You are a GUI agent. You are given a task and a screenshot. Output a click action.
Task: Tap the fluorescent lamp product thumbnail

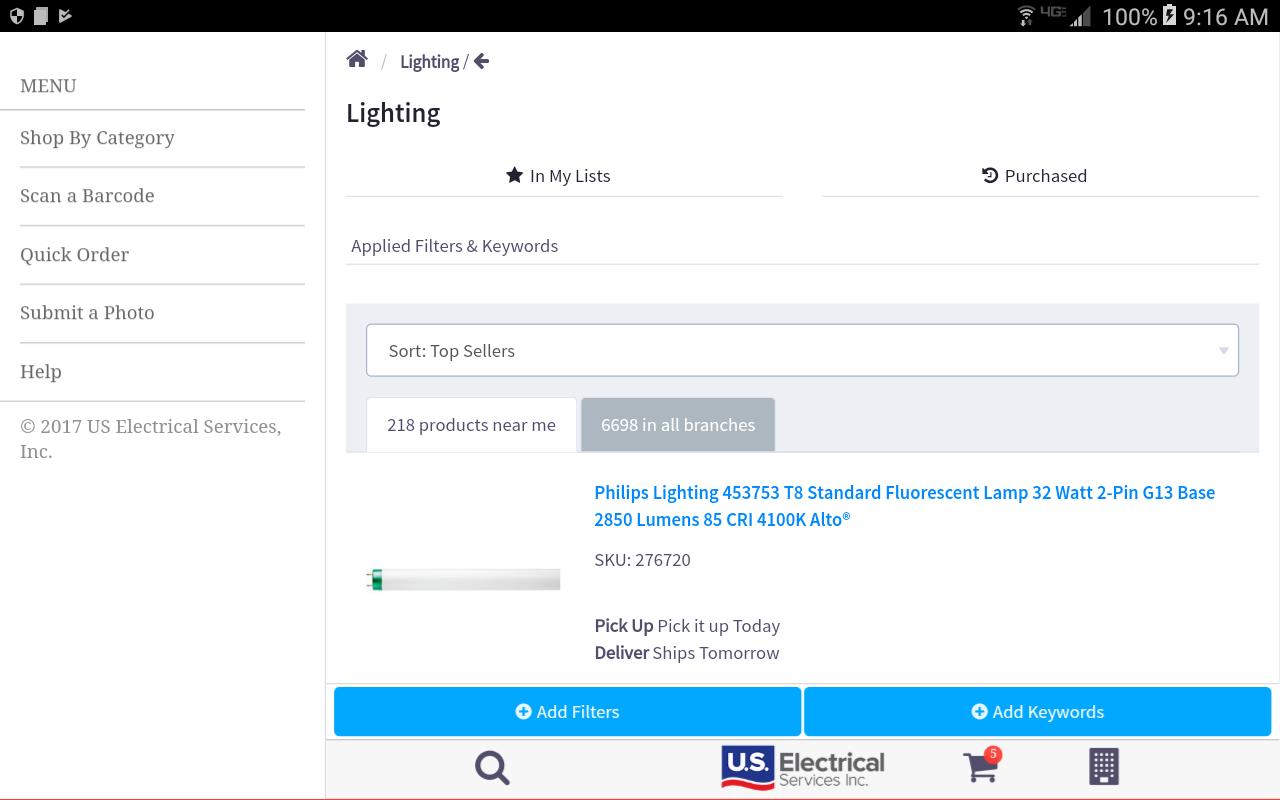[x=463, y=579]
